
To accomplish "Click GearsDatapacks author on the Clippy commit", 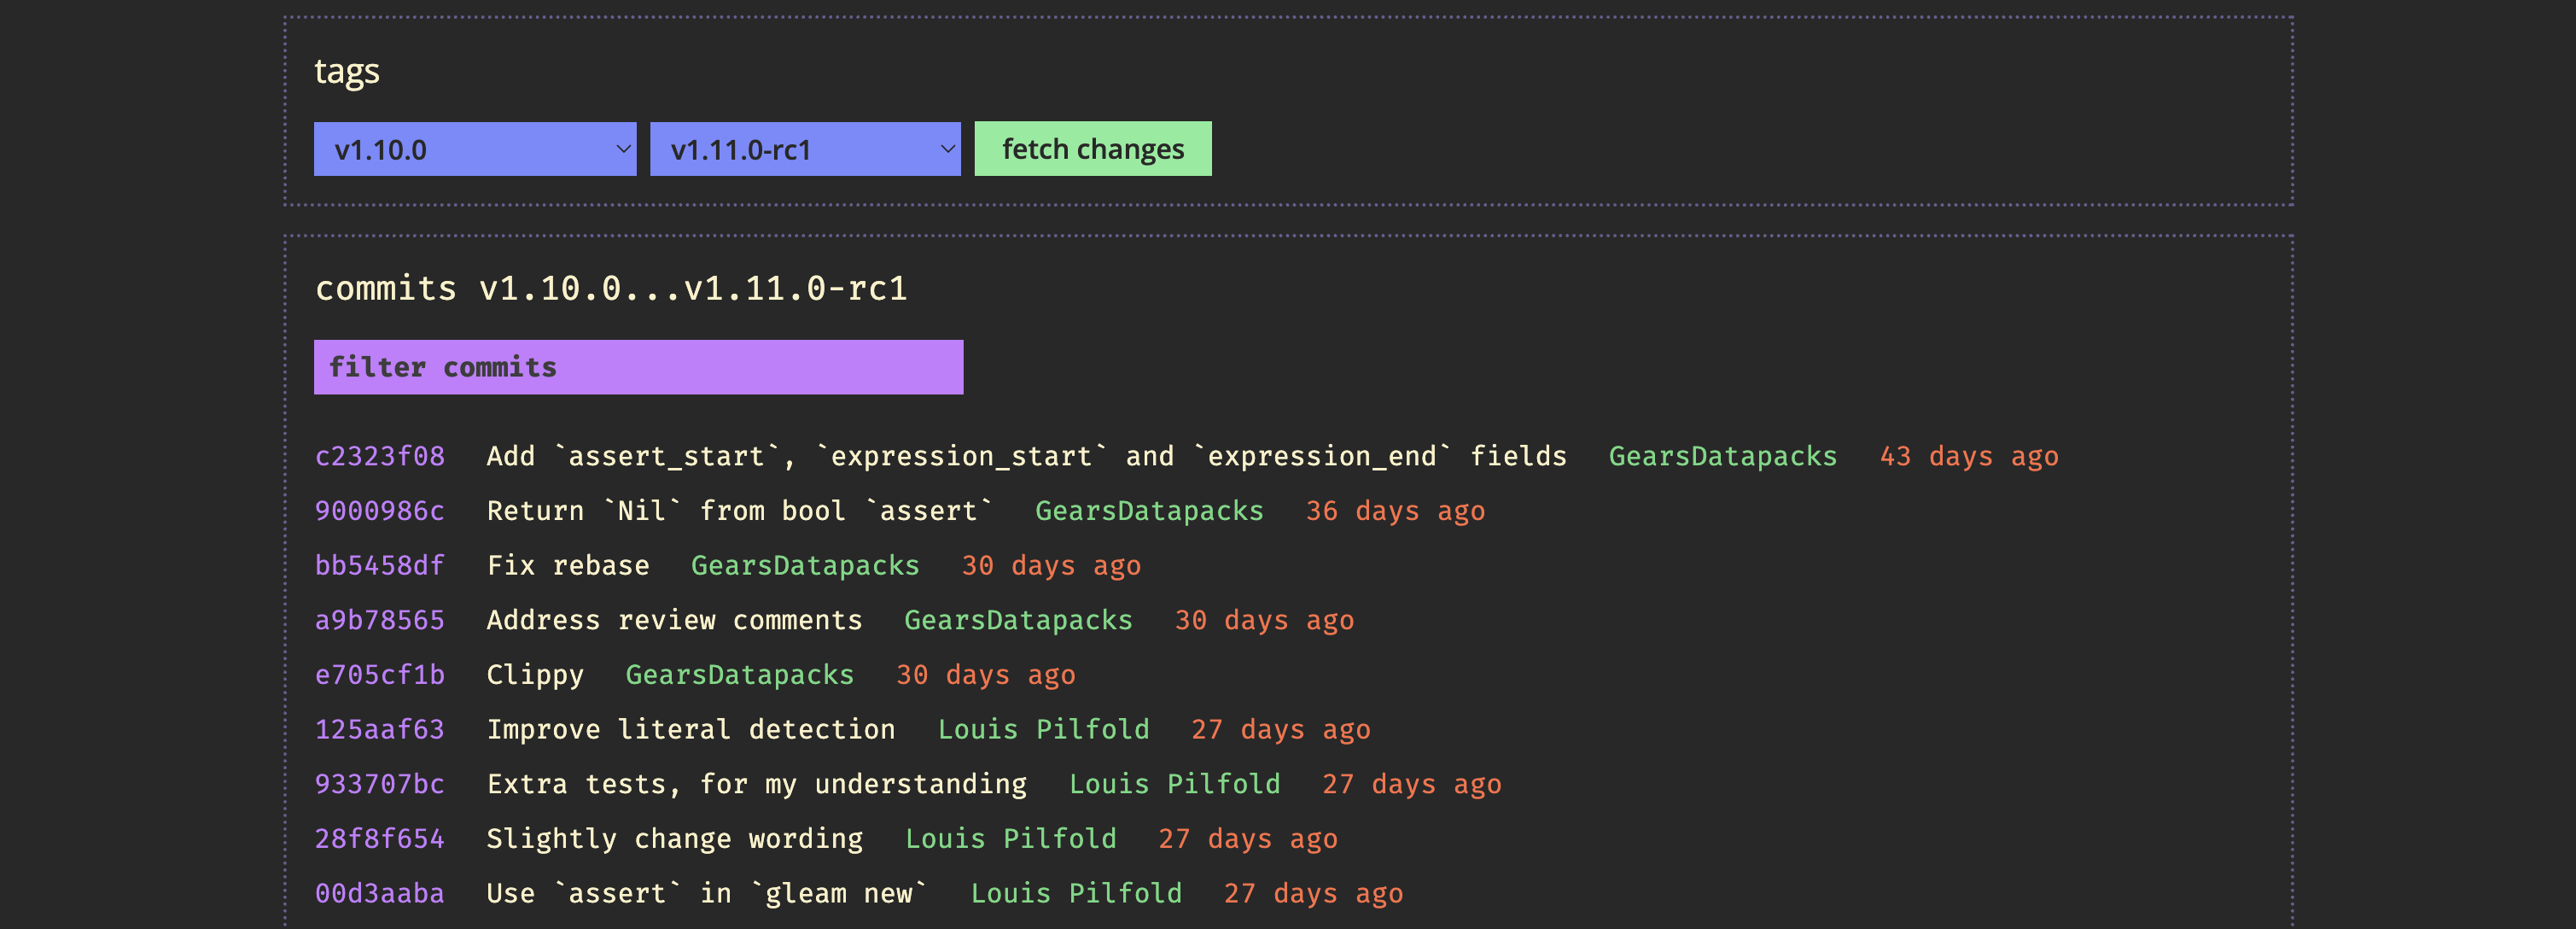I will click(x=739, y=675).
